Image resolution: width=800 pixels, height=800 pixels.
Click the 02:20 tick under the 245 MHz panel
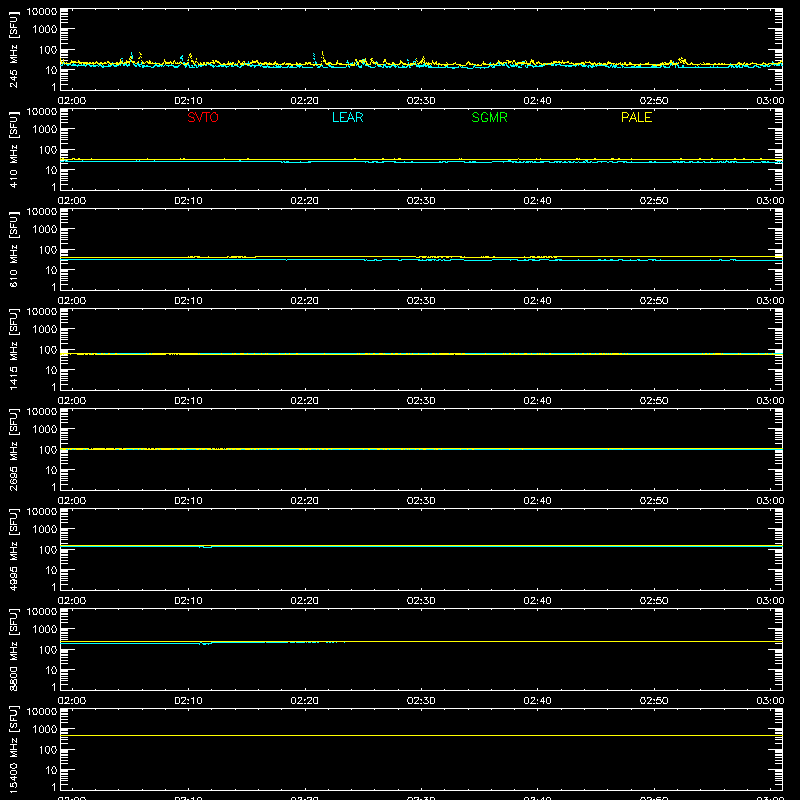pyautogui.click(x=305, y=101)
